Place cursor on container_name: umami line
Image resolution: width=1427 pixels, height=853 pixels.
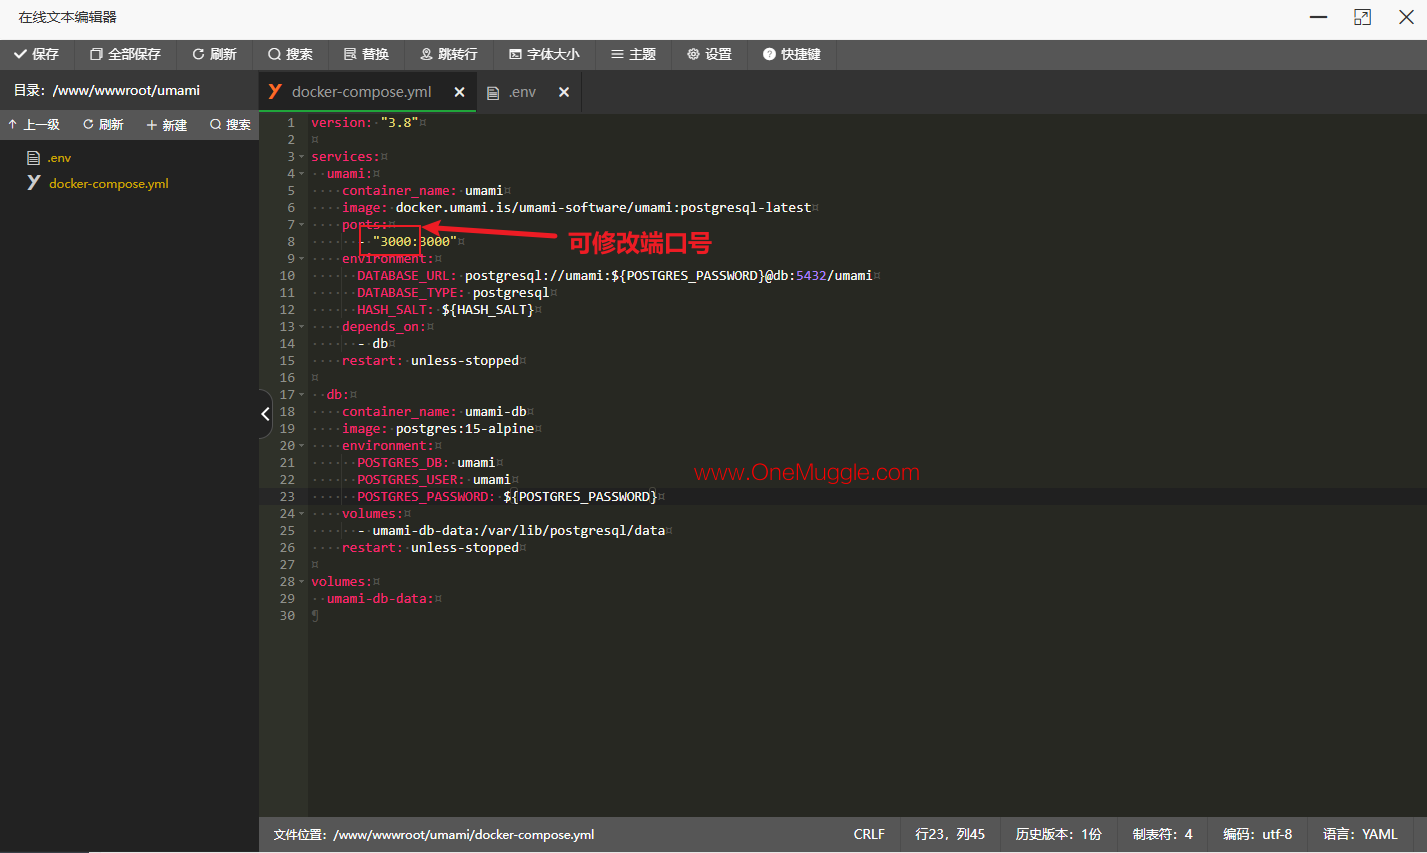(x=422, y=191)
